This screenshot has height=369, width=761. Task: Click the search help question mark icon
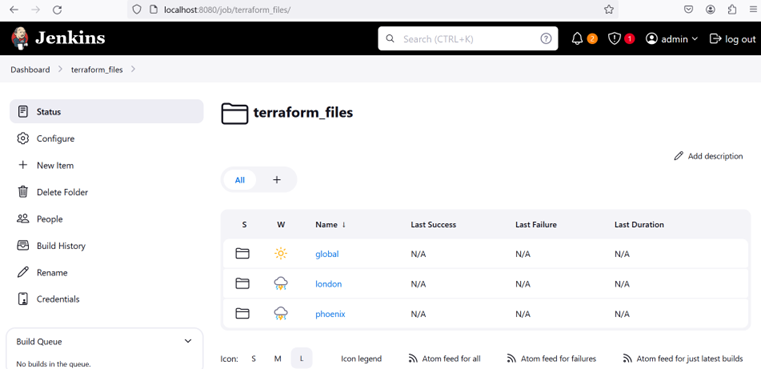(x=546, y=39)
